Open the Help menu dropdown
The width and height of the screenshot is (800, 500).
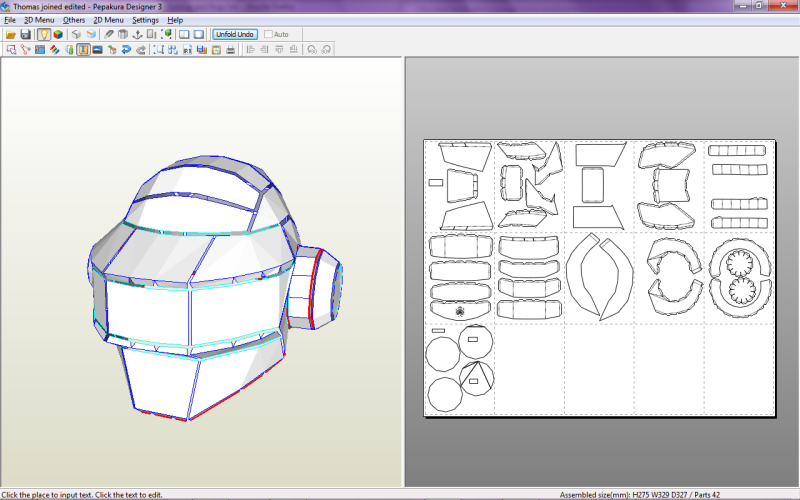click(x=175, y=20)
